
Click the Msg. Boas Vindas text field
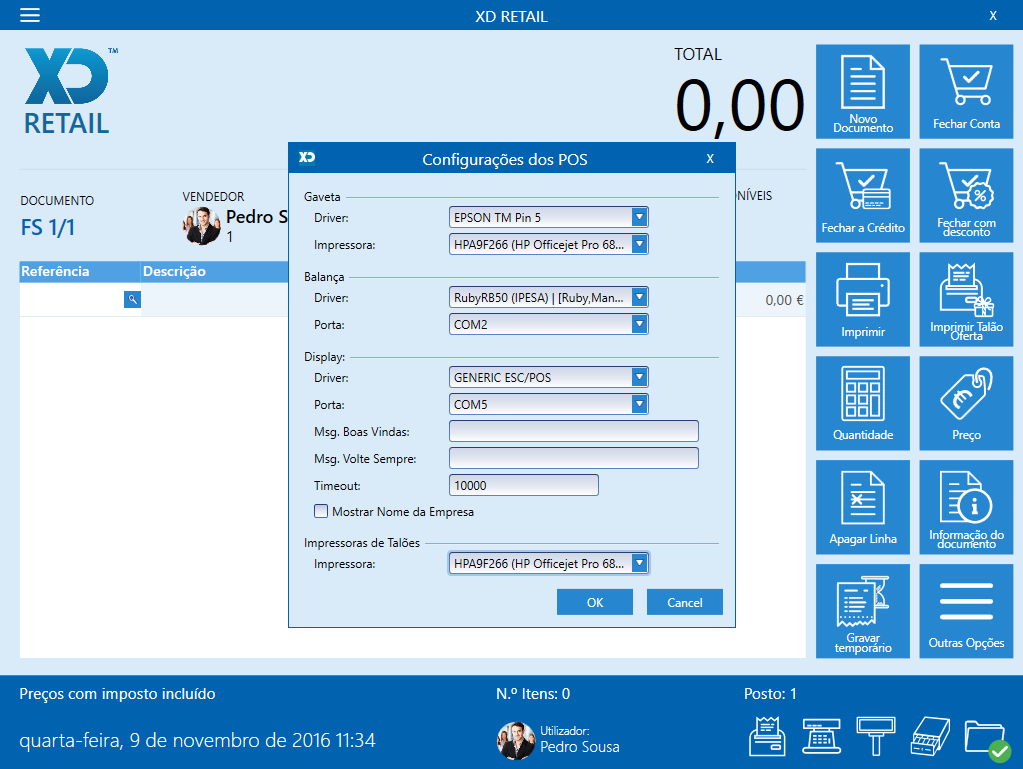coord(573,431)
